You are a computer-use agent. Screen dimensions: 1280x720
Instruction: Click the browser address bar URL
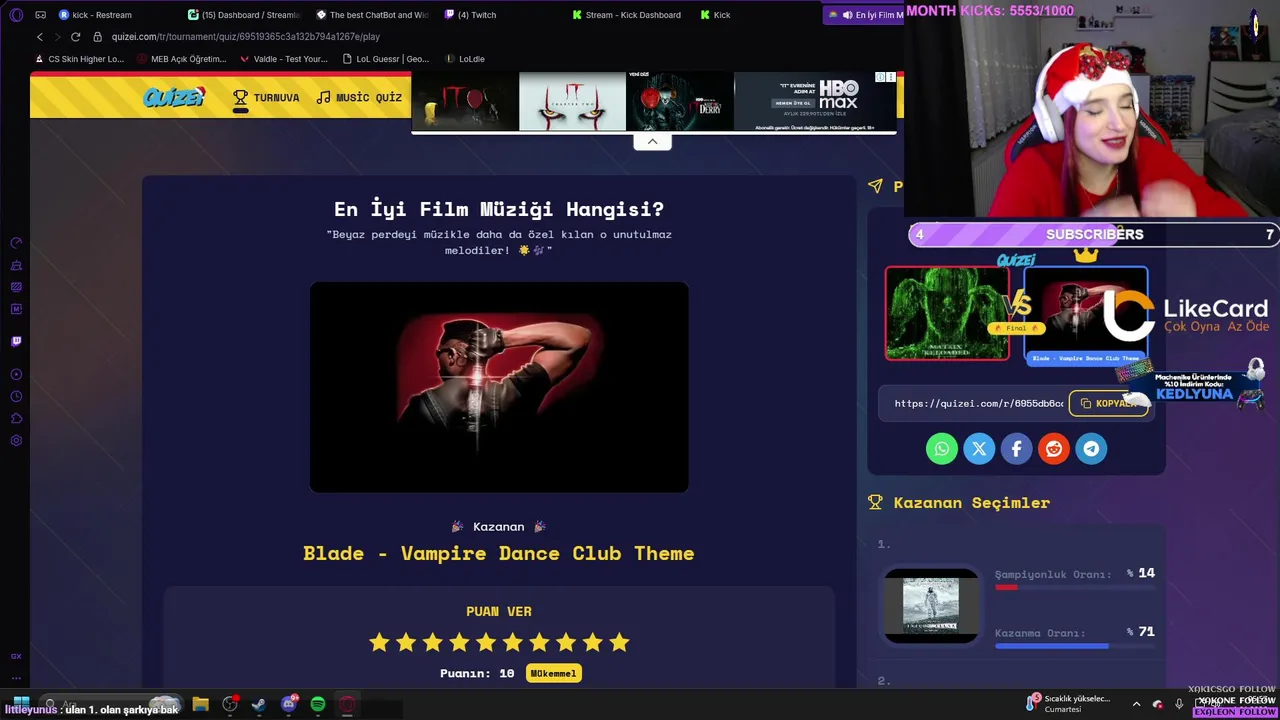[x=245, y=37]
